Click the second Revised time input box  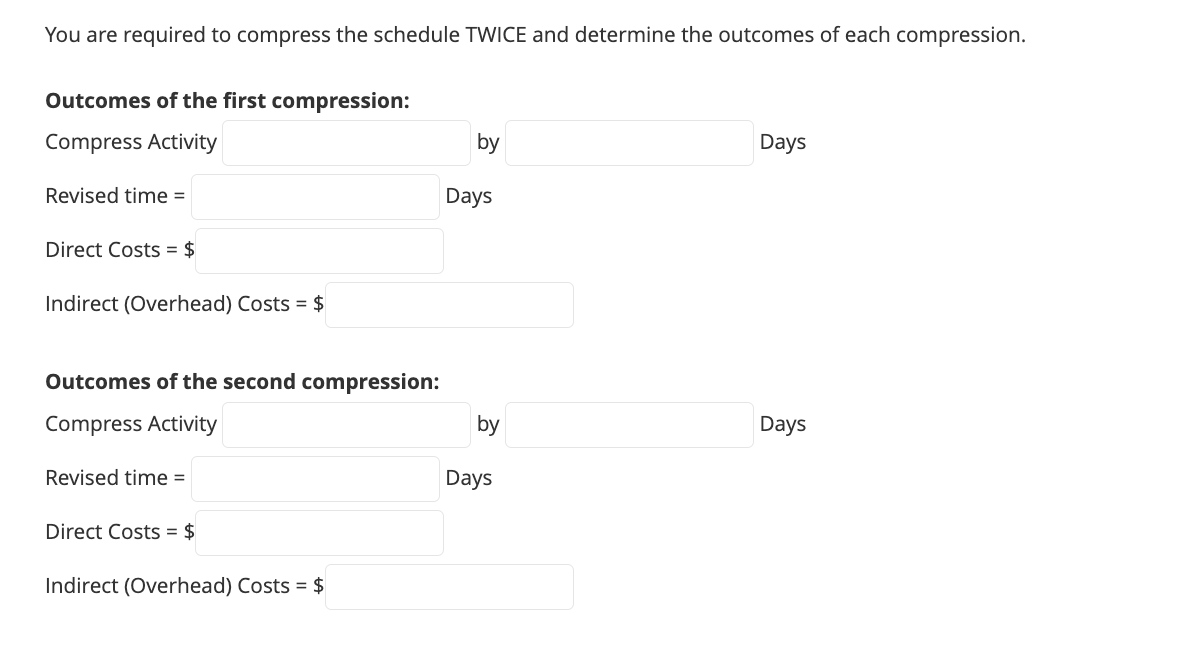[314, 478]
